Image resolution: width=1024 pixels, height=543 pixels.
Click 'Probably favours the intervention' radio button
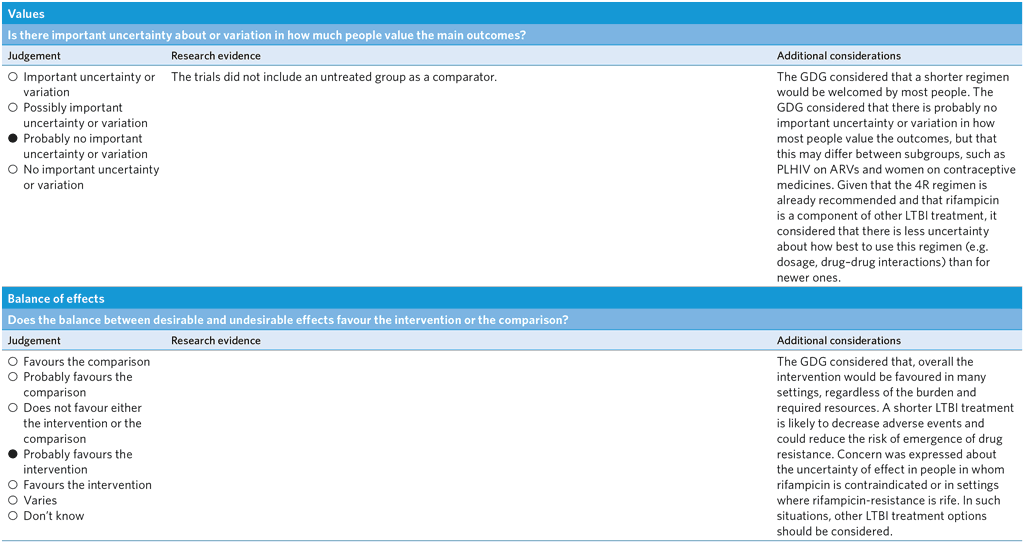pos(13,454)
